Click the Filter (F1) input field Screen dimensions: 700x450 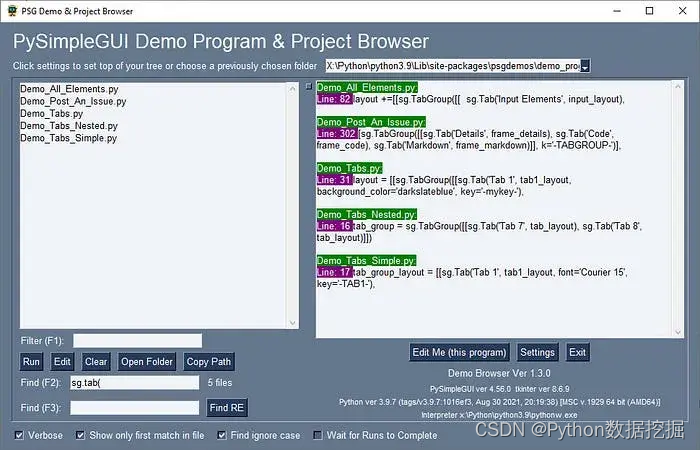tap(138, 341)
